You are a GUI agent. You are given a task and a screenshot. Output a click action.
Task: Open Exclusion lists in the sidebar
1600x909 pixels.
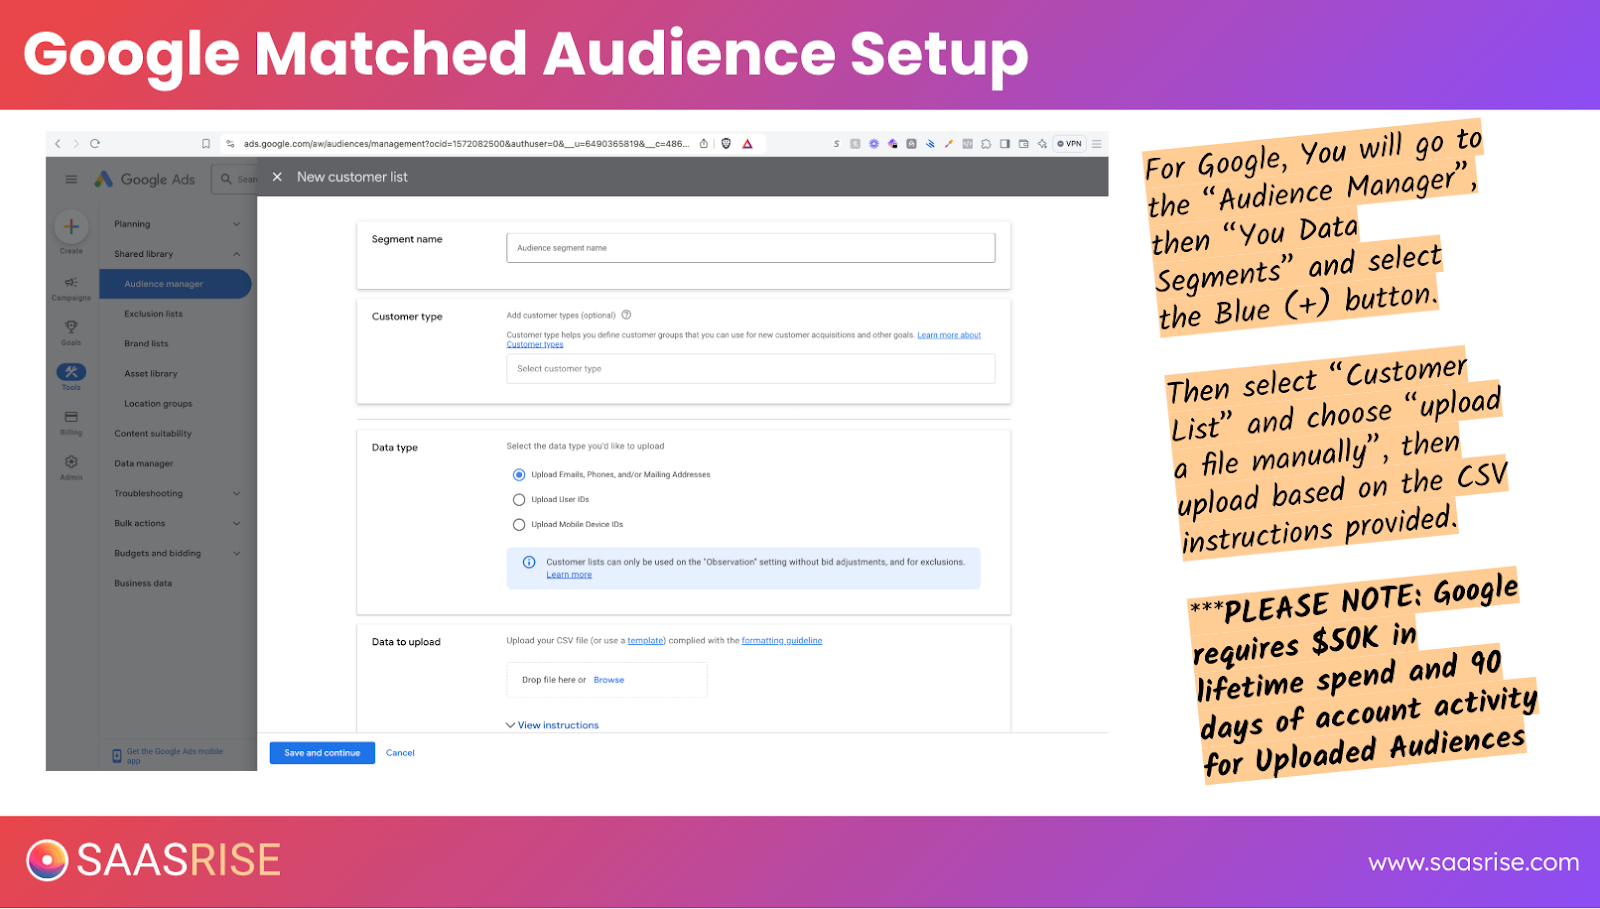[153, 314]
